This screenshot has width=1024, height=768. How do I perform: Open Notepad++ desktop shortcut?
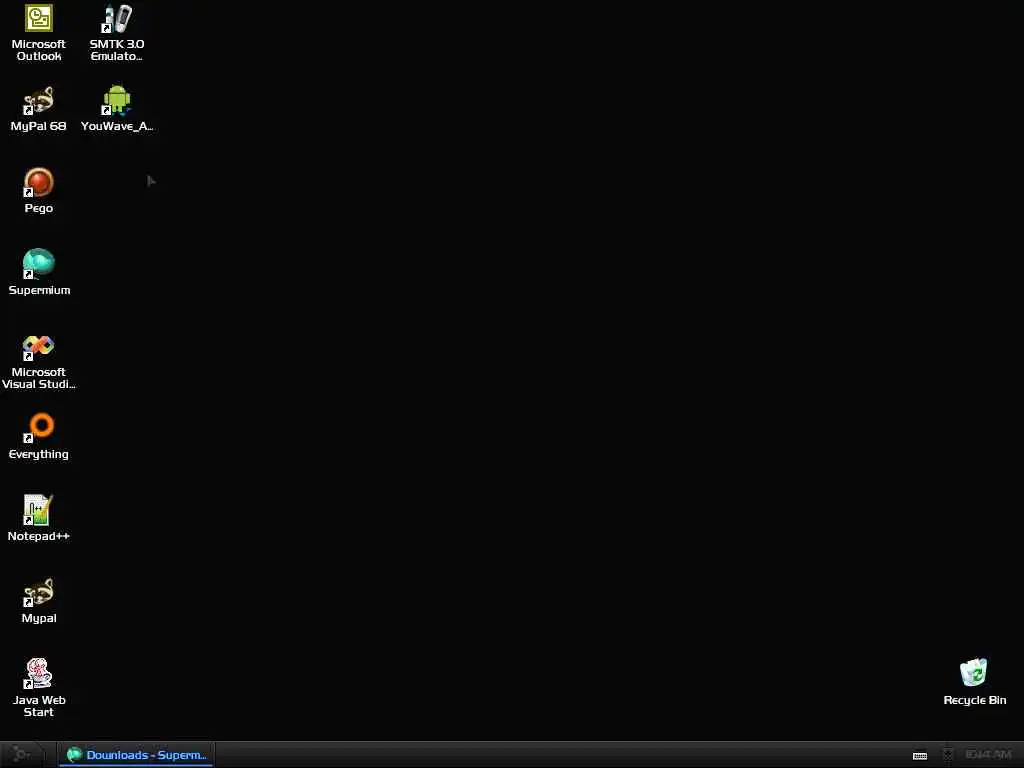tap(39, 519)
